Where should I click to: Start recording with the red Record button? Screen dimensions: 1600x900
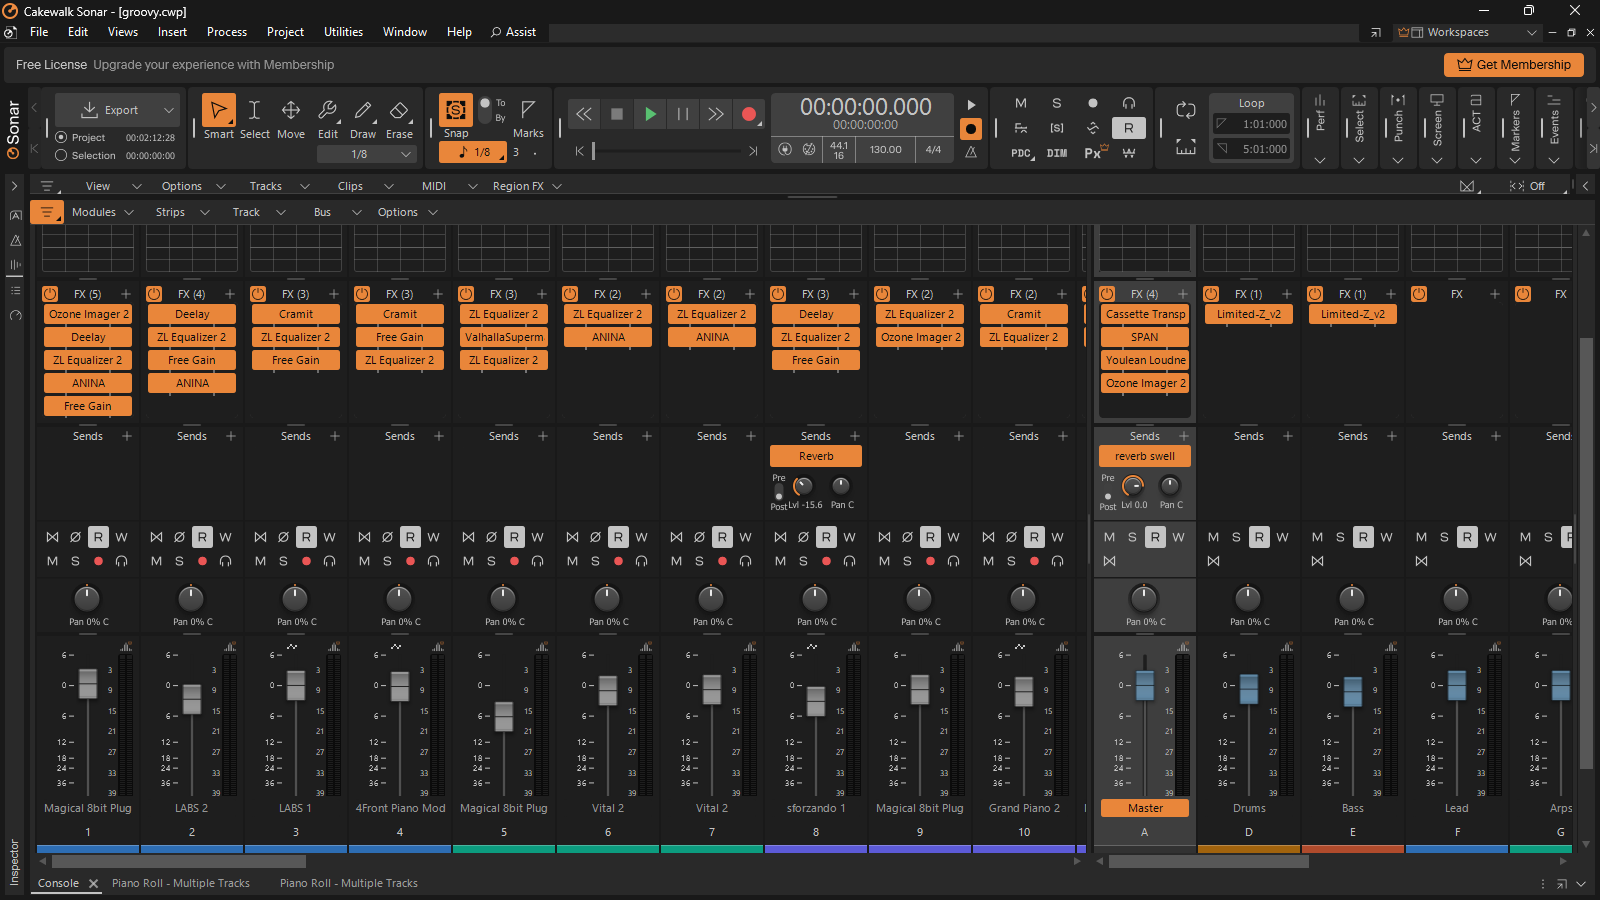[749, 114]
